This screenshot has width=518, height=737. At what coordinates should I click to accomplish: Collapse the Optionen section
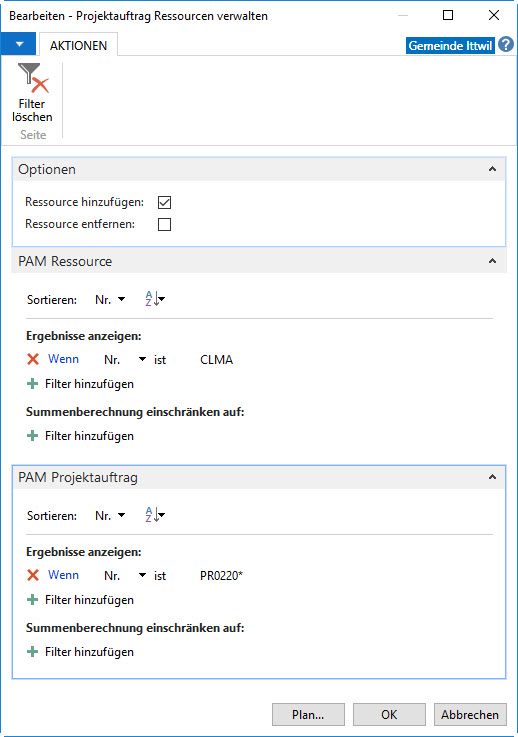click(x=492, y=169)
